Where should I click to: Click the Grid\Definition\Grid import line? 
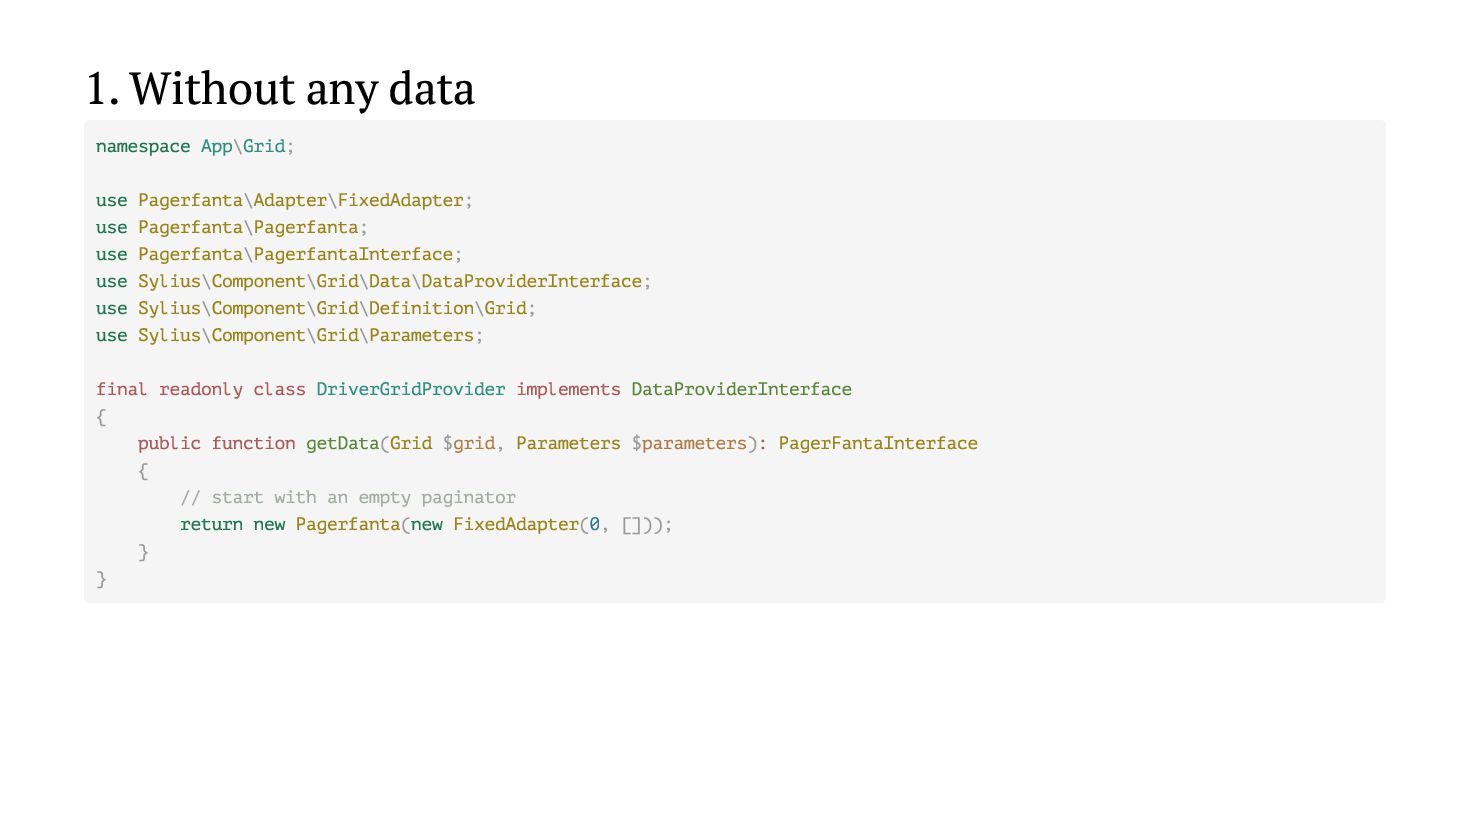[x=316, y=308]
